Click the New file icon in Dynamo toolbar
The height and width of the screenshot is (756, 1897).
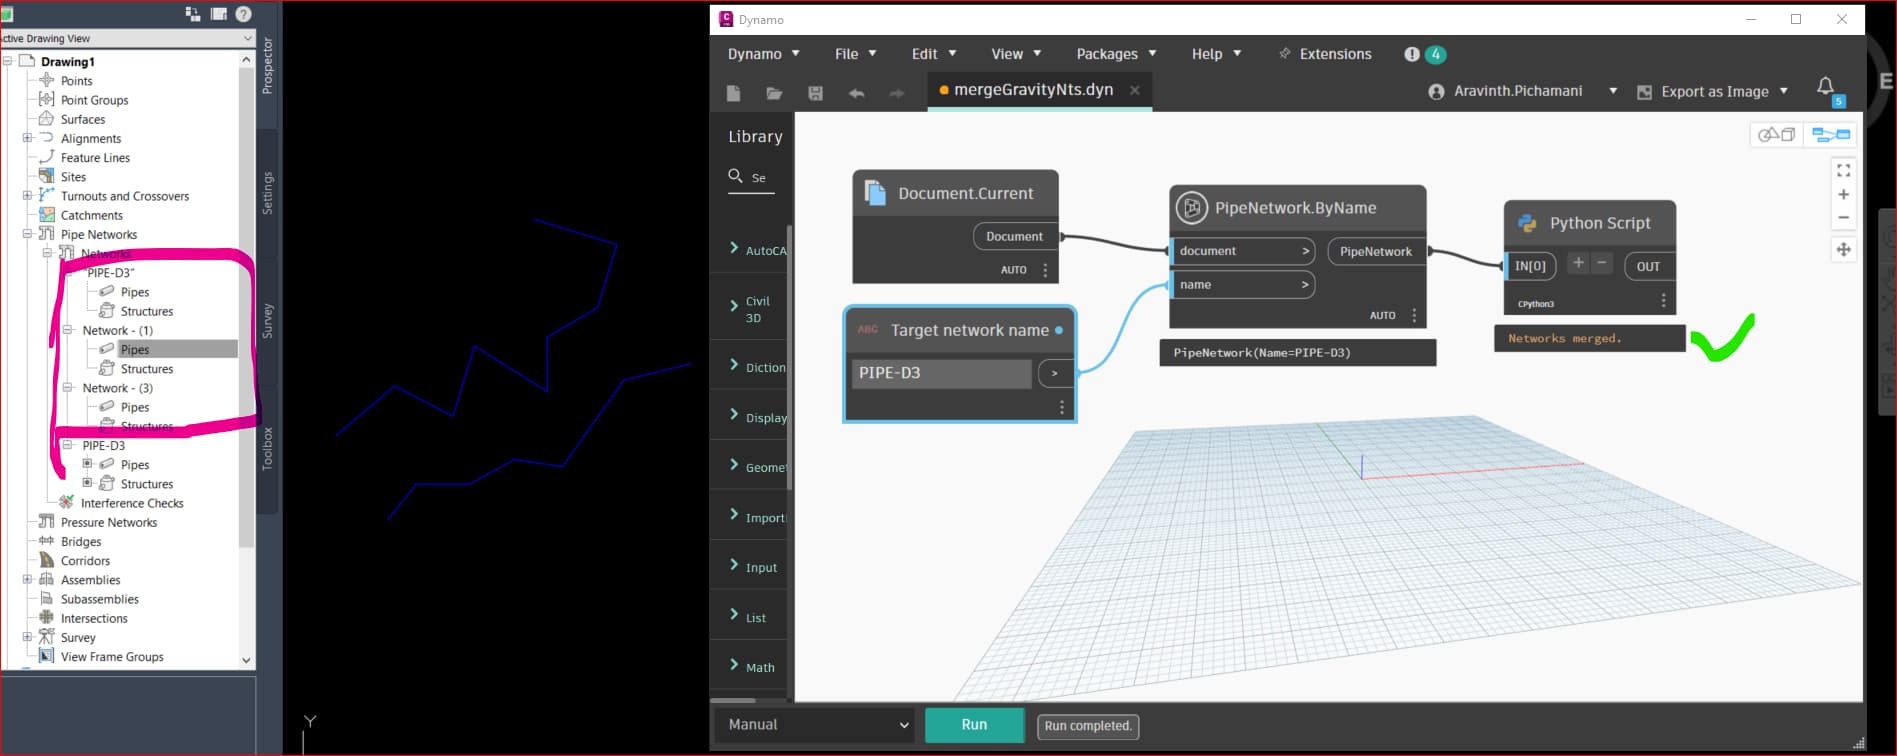click(x=733, y=93)
